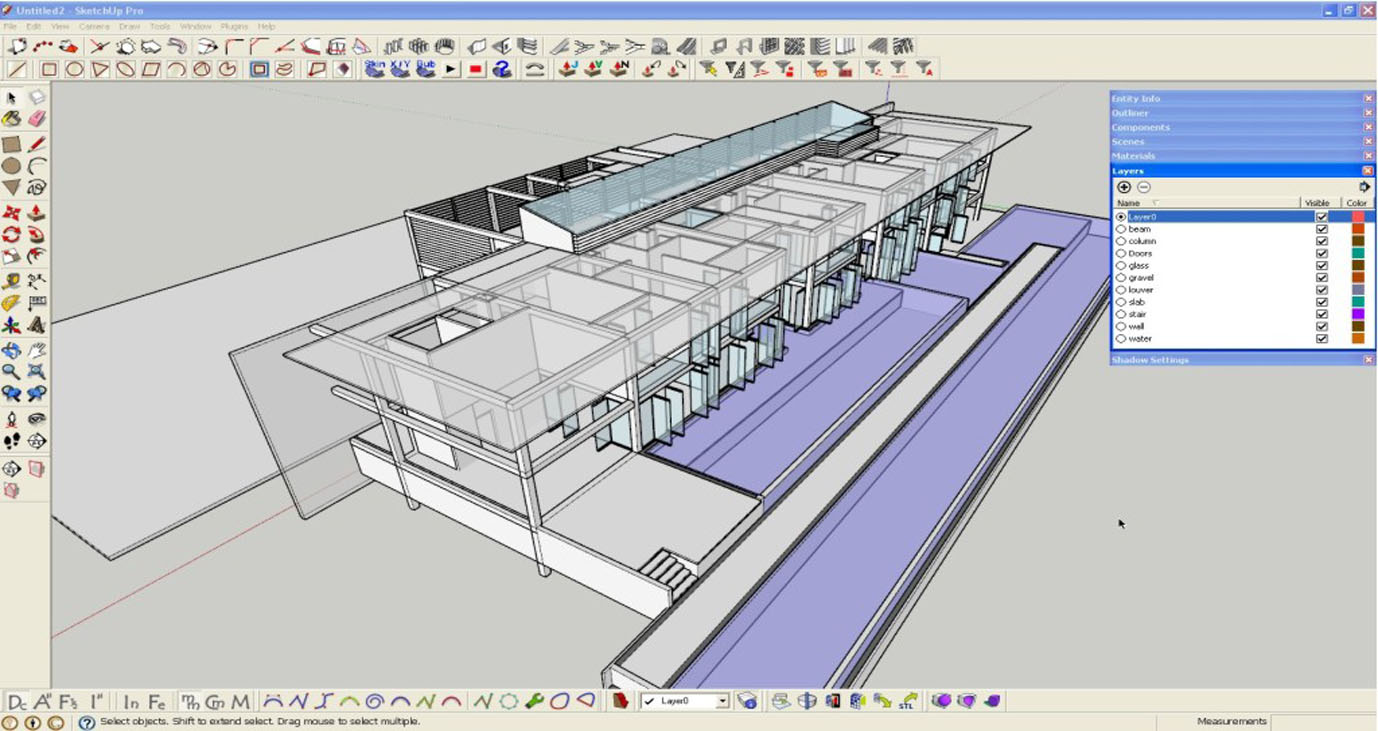
Task: Click the Add Layer plus icon
Action: pos(1124,187)
